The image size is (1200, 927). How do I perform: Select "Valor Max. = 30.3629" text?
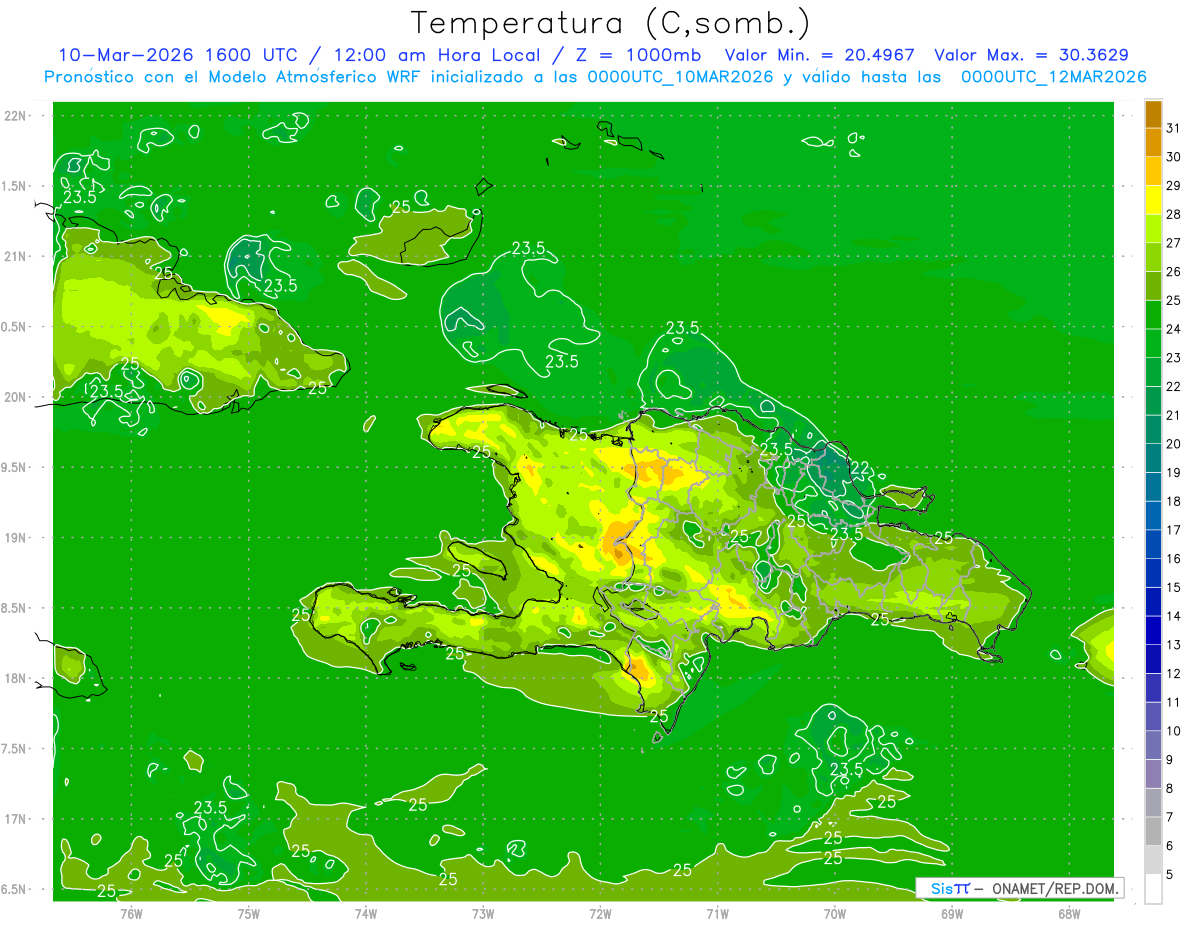tap(1031, 55)
